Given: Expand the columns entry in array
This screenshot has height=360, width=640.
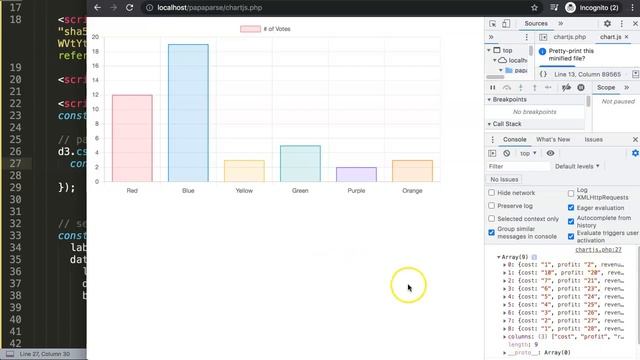Looking at the screenshot, I should (505, 337).
